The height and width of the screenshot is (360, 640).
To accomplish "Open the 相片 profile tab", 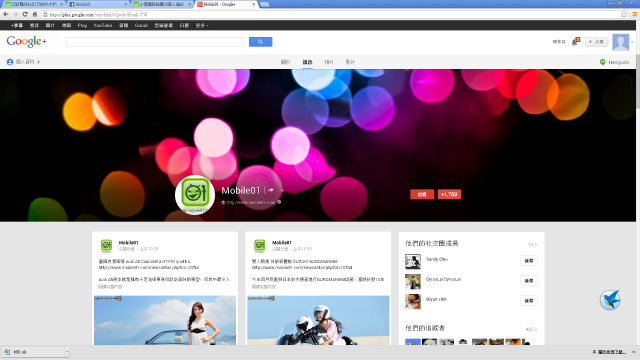I will click(329, 62).
